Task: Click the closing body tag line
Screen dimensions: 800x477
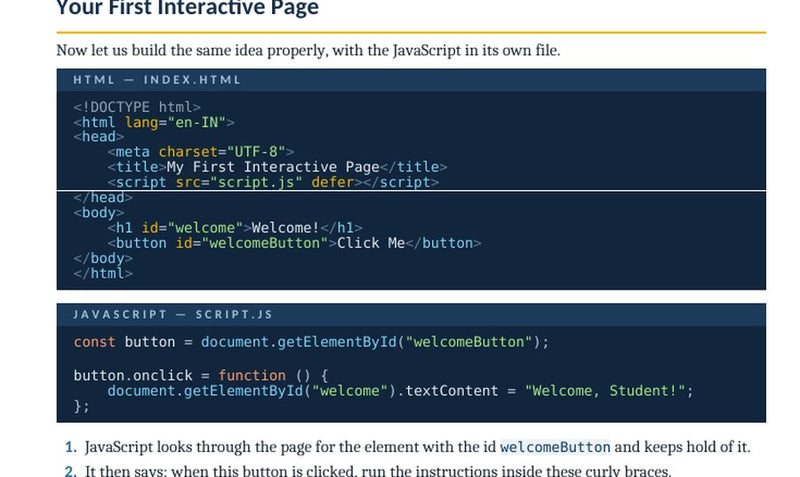Action: (103, 259)
